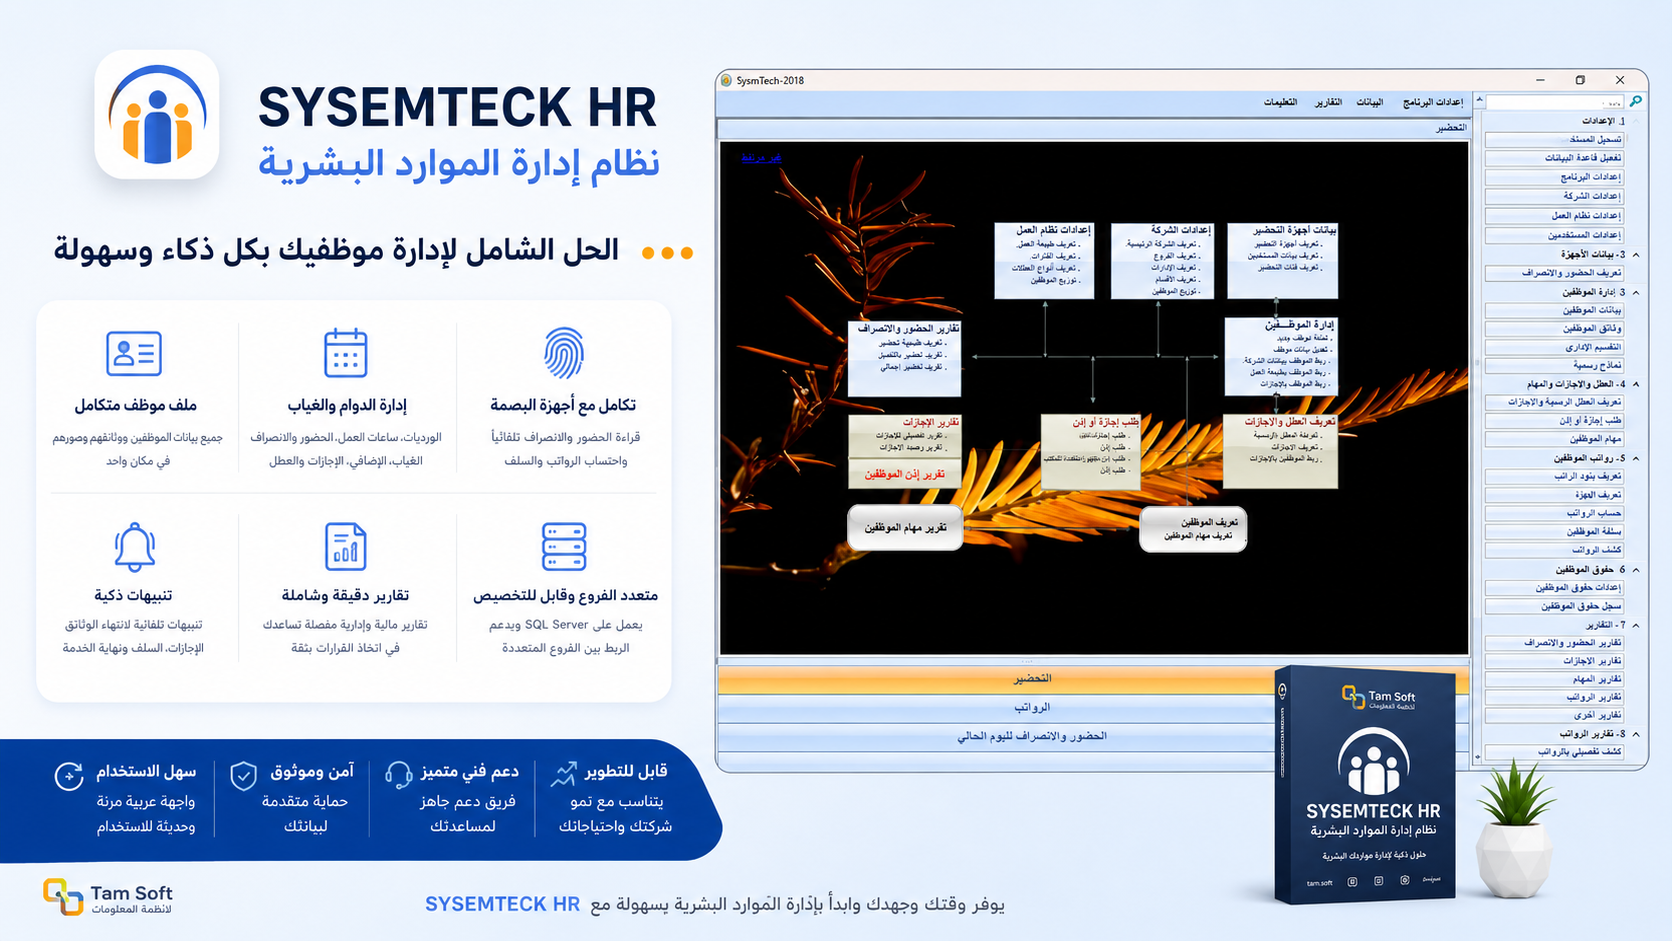Click the magnifier search icon in SysmTech sidebar
The height and width of the screenshot is (941, 1672).
point(1636,101)
